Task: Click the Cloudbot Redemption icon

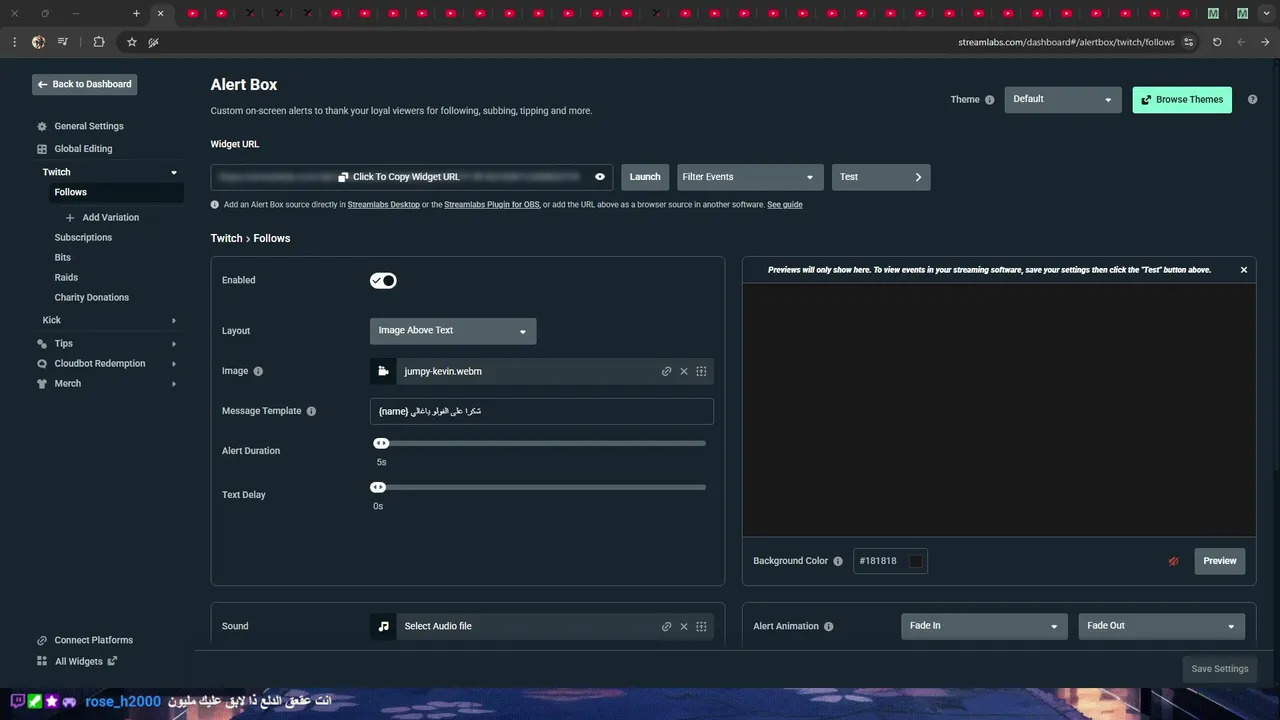Action: click(x=42, y=364)
